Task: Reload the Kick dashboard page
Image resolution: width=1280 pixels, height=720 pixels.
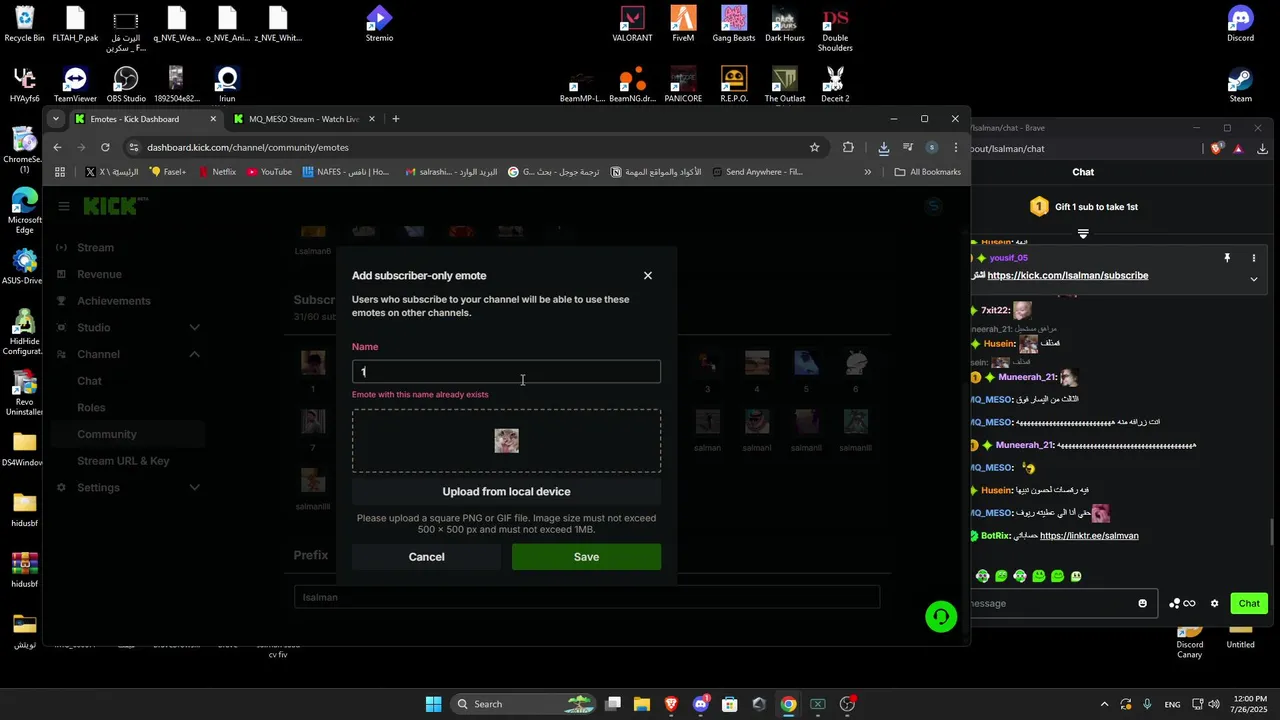Action: point(105,147)
